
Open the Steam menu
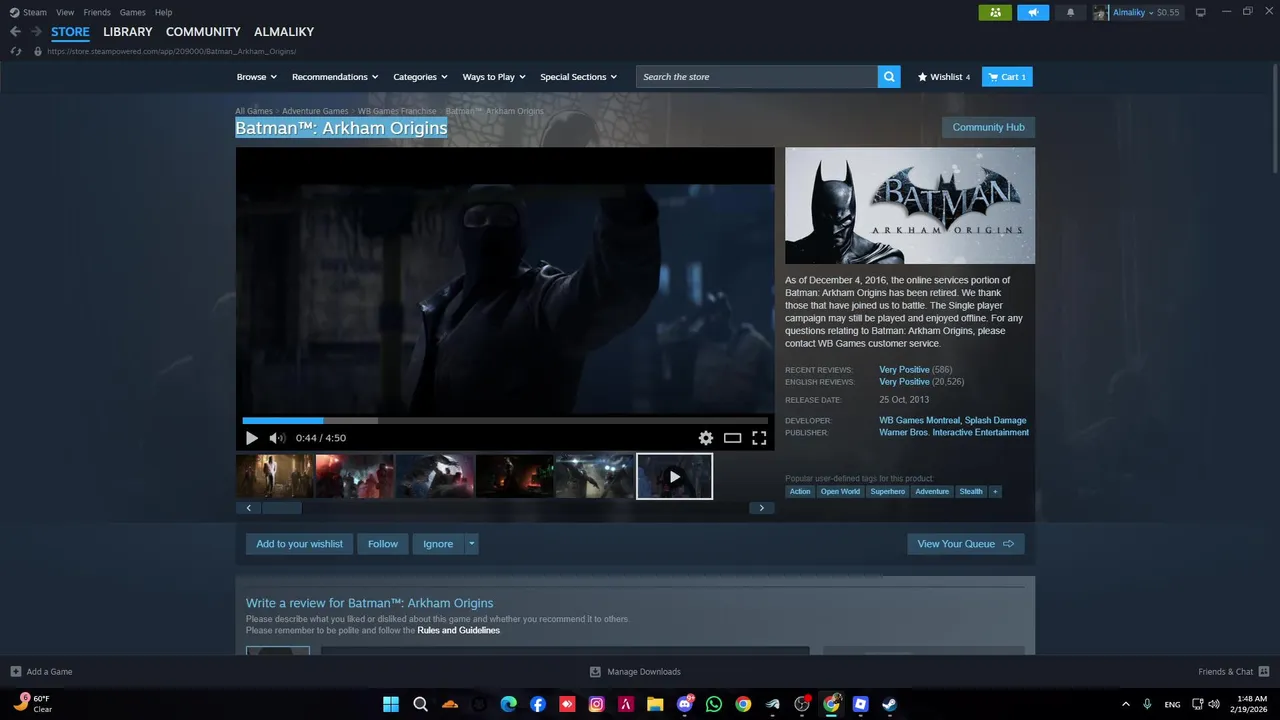[28, 12]
